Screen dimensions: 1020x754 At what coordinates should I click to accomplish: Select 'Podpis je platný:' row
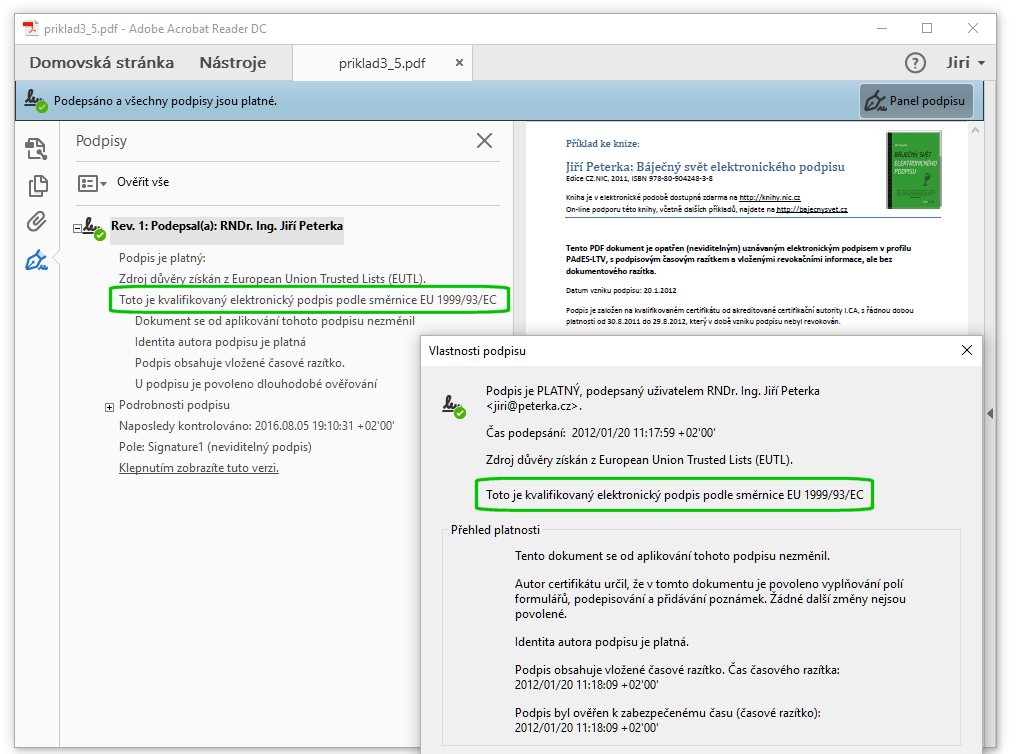162,258
